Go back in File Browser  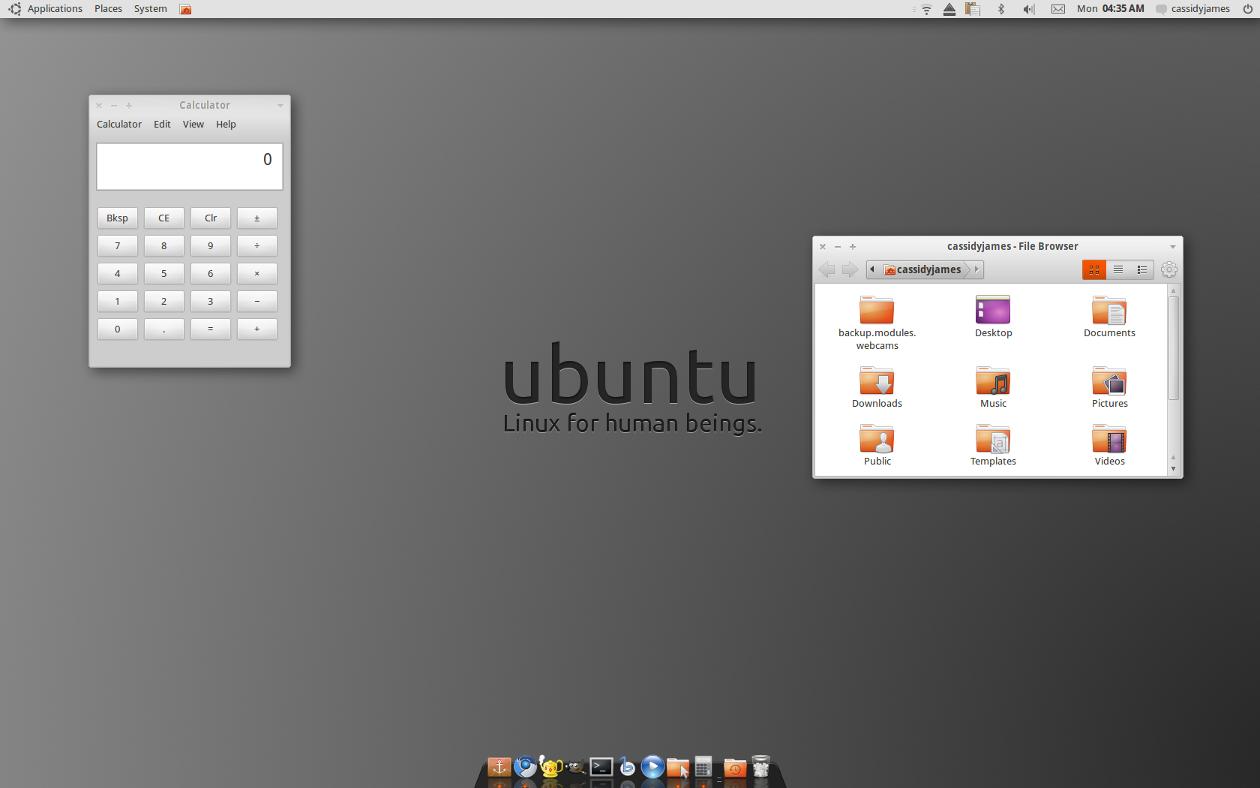pyautogui.click(x=827, y=269)
